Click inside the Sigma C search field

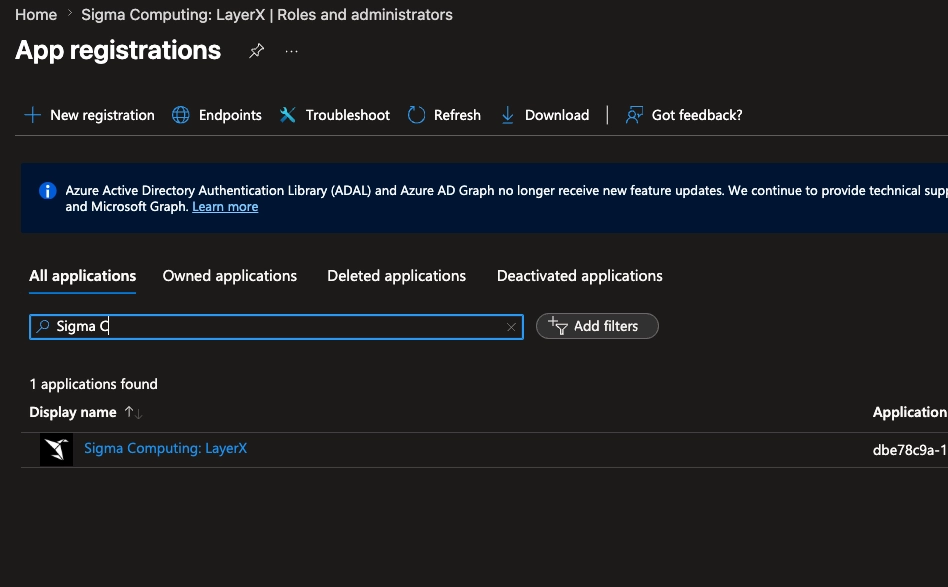(276, 327)
